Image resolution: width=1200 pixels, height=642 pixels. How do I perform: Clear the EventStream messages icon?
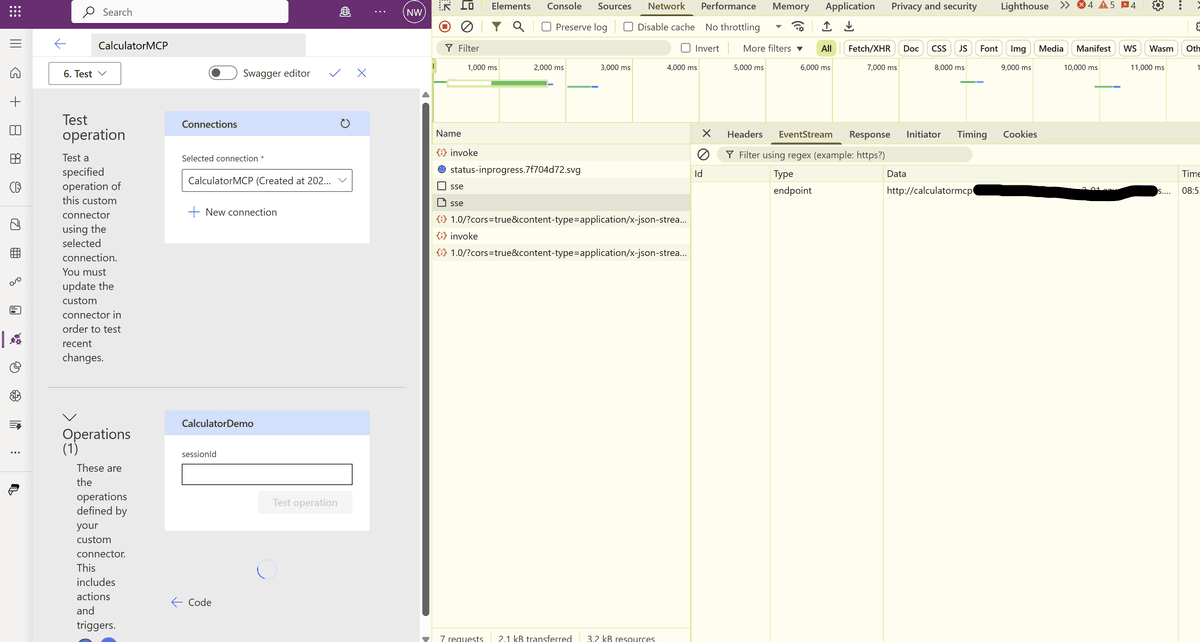(x=703, y=154)
